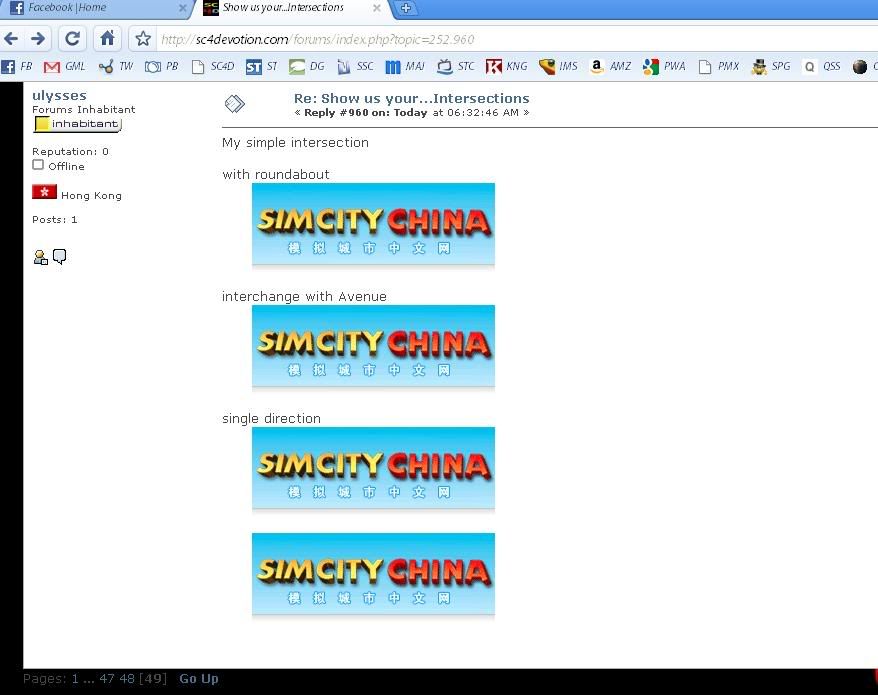Click the "Posts: 1" text

[55, 220]
